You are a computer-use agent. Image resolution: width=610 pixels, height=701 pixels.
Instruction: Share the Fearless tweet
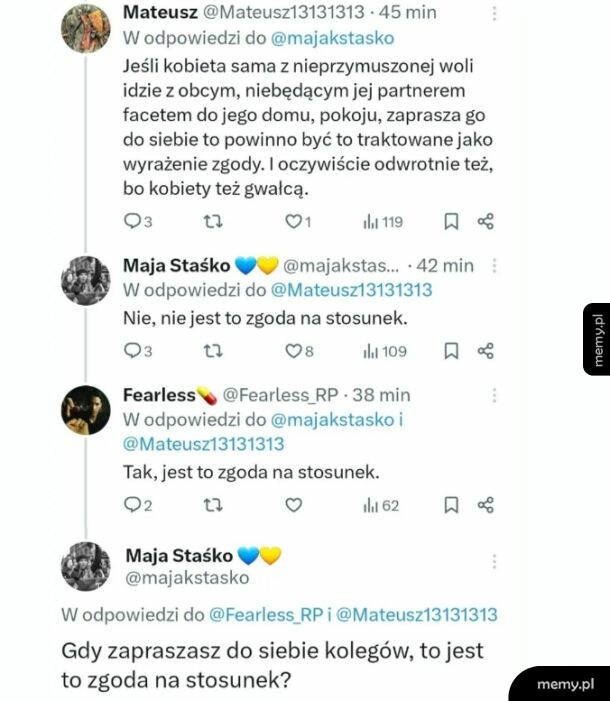[x=485, y=505]
